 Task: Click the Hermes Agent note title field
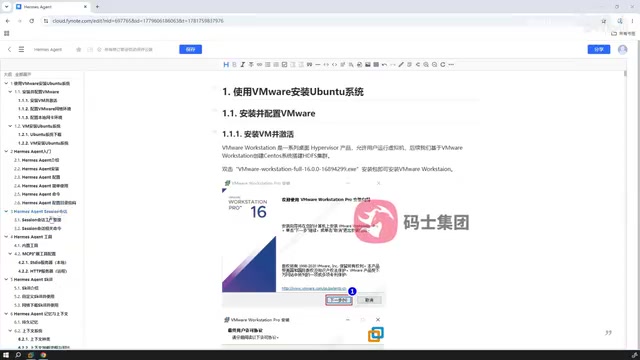pos(48,49)
